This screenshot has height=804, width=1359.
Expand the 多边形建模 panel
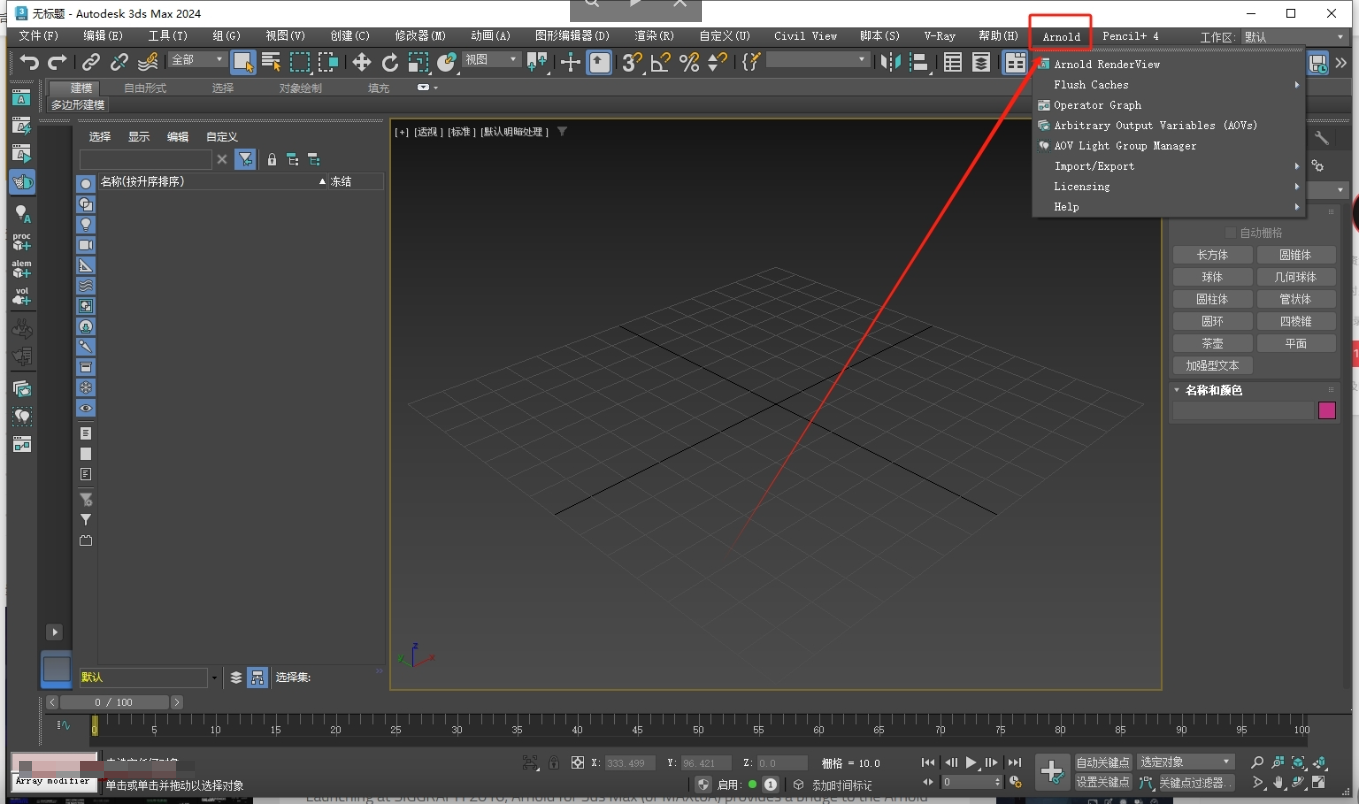78,105
